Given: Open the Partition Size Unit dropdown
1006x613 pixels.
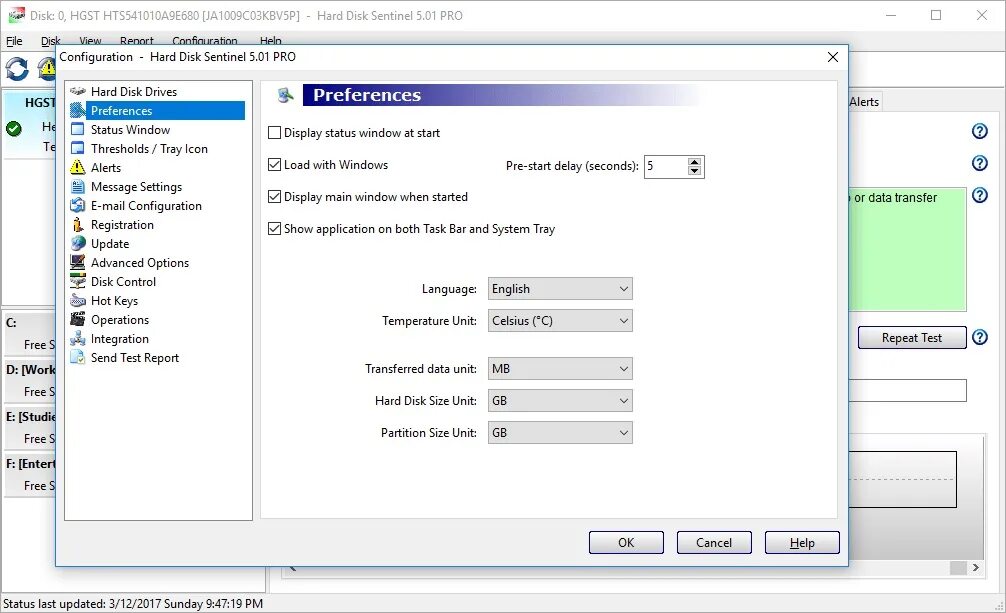Looking at the screenshot, I should point(560,433).
